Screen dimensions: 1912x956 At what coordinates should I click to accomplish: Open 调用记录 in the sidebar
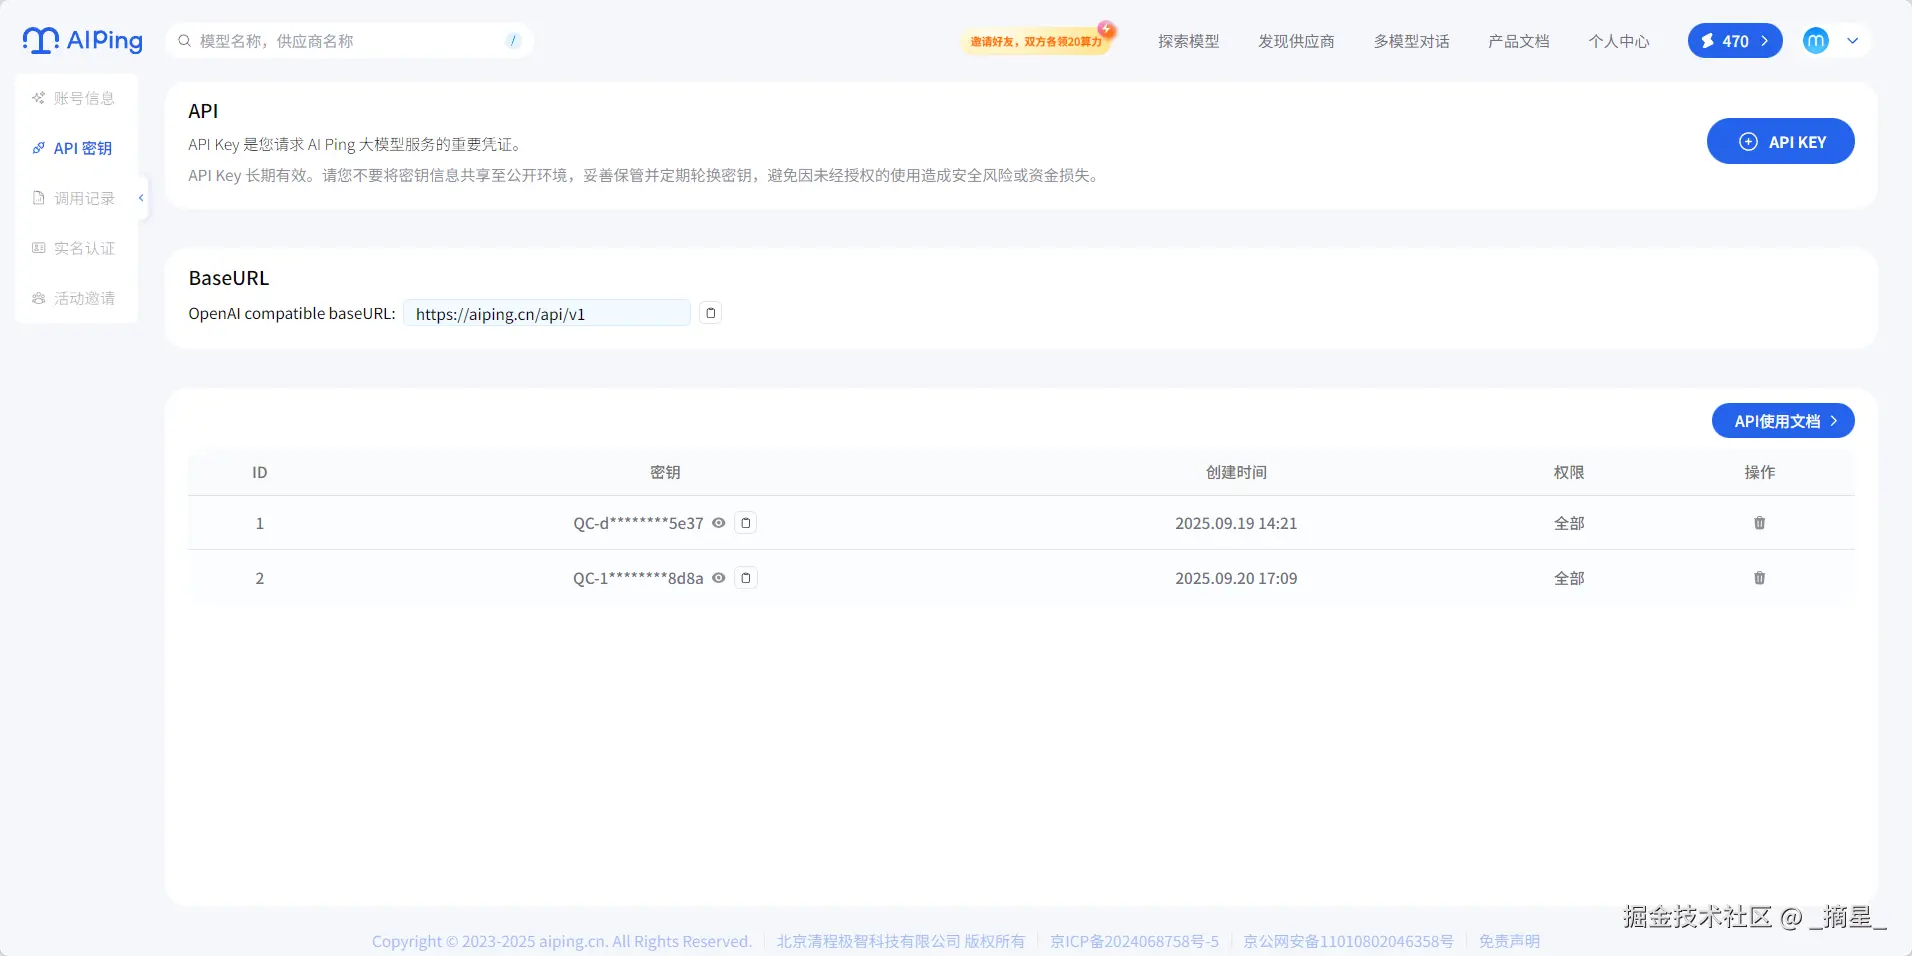[76, 198]
